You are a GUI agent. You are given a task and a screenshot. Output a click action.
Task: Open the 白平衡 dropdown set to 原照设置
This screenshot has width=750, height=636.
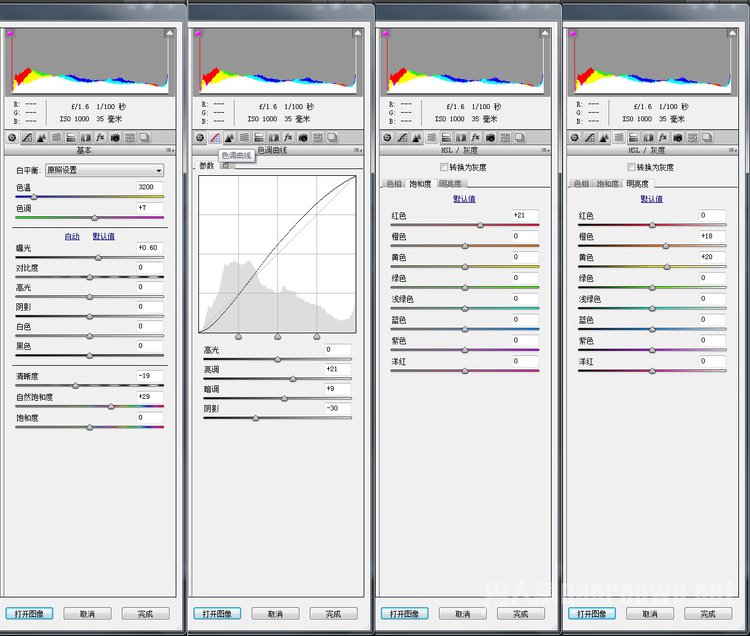104,170
